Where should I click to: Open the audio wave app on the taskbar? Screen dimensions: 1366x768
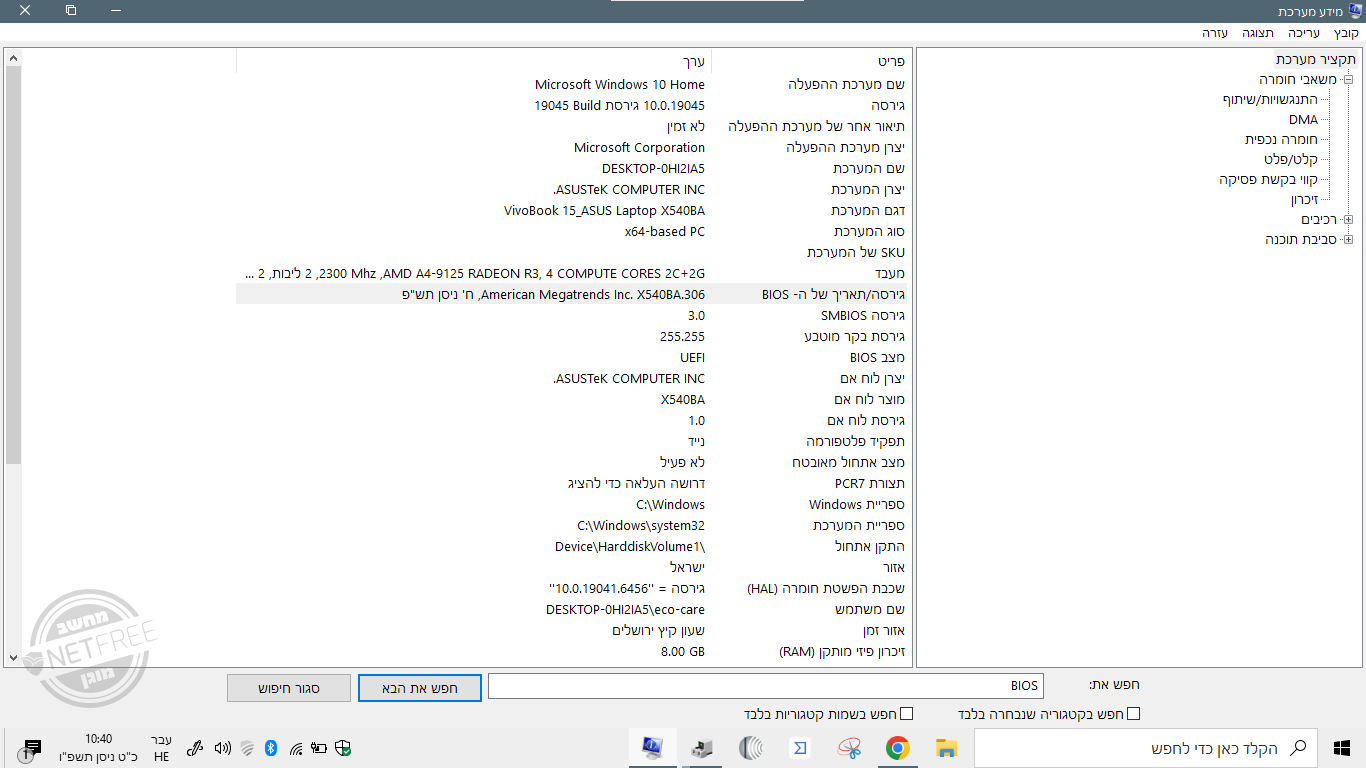click(x=751, y=747)
